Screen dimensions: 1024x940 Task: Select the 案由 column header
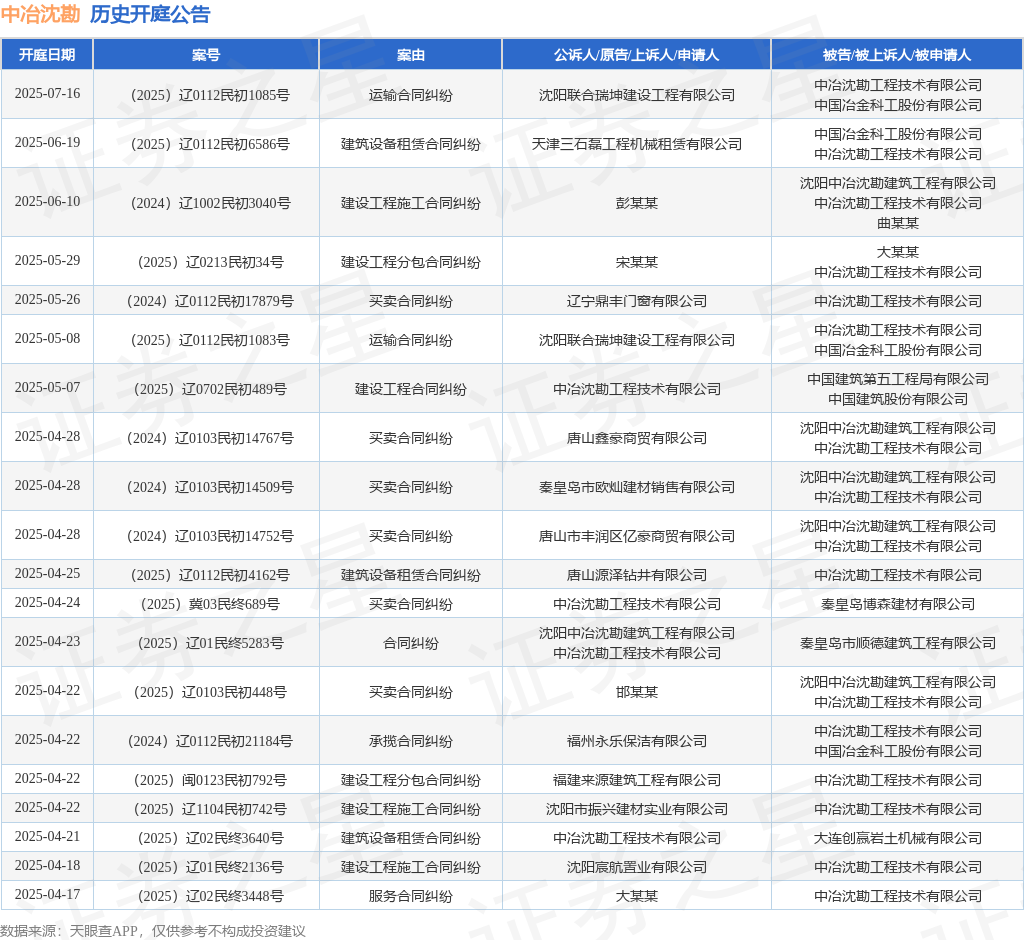click(x=411, y=55)
